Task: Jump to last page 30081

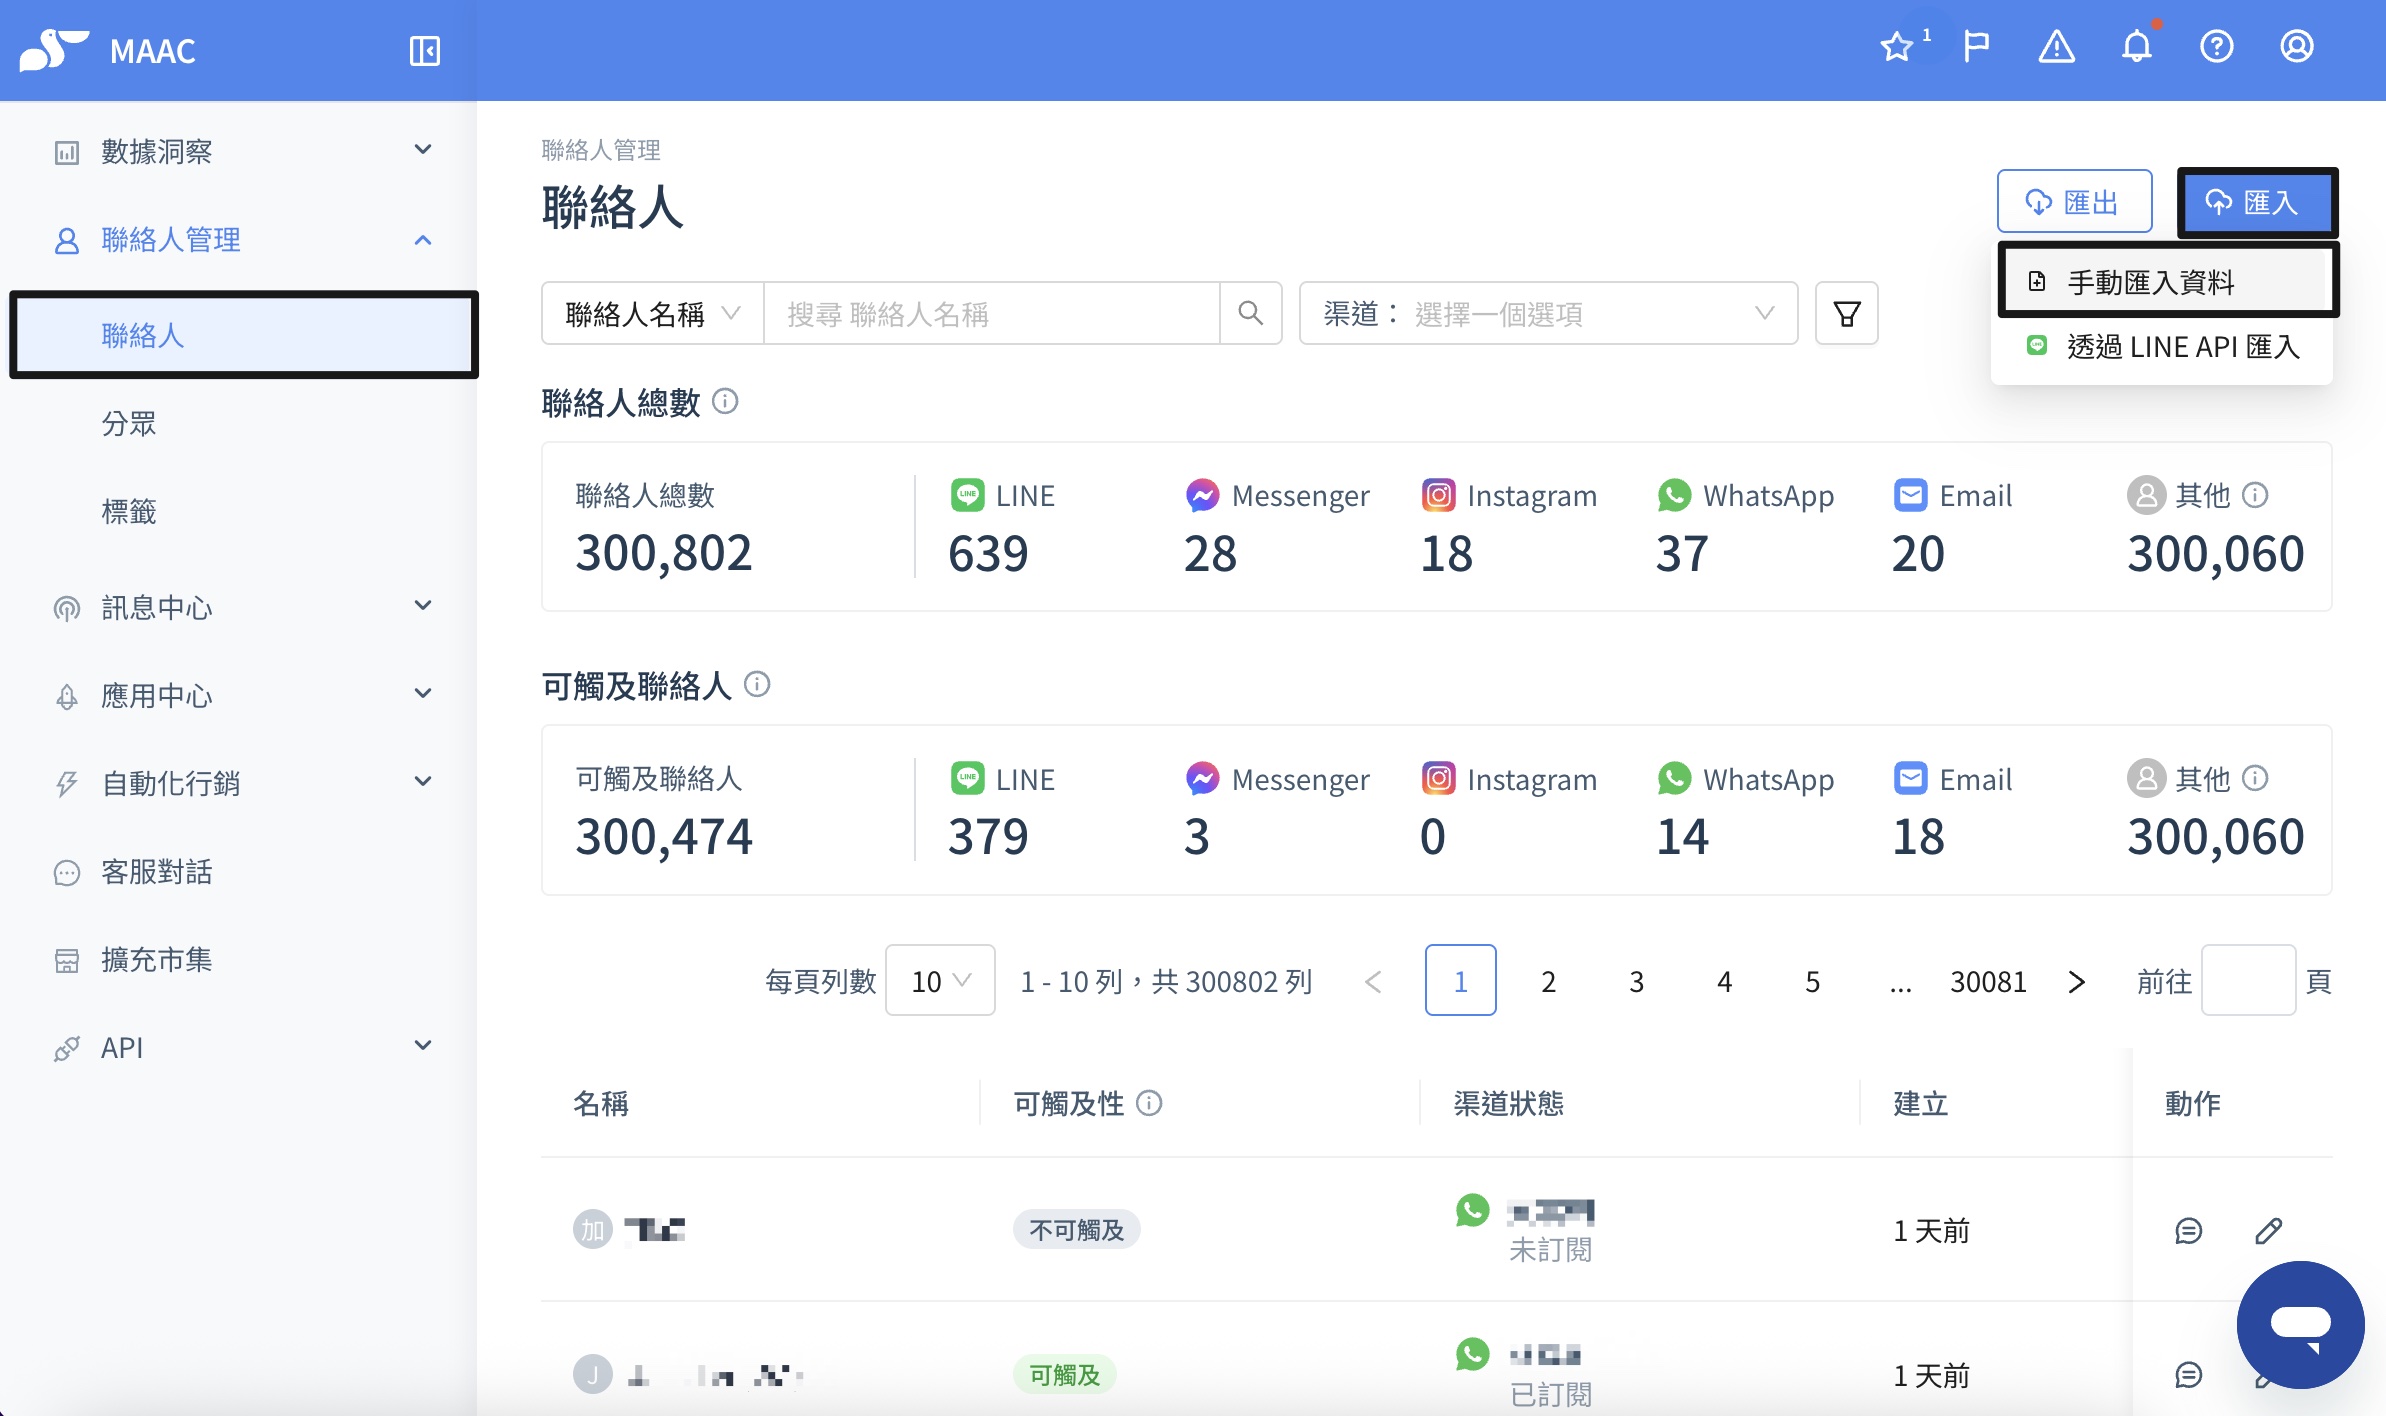Action: point(1989,980)
